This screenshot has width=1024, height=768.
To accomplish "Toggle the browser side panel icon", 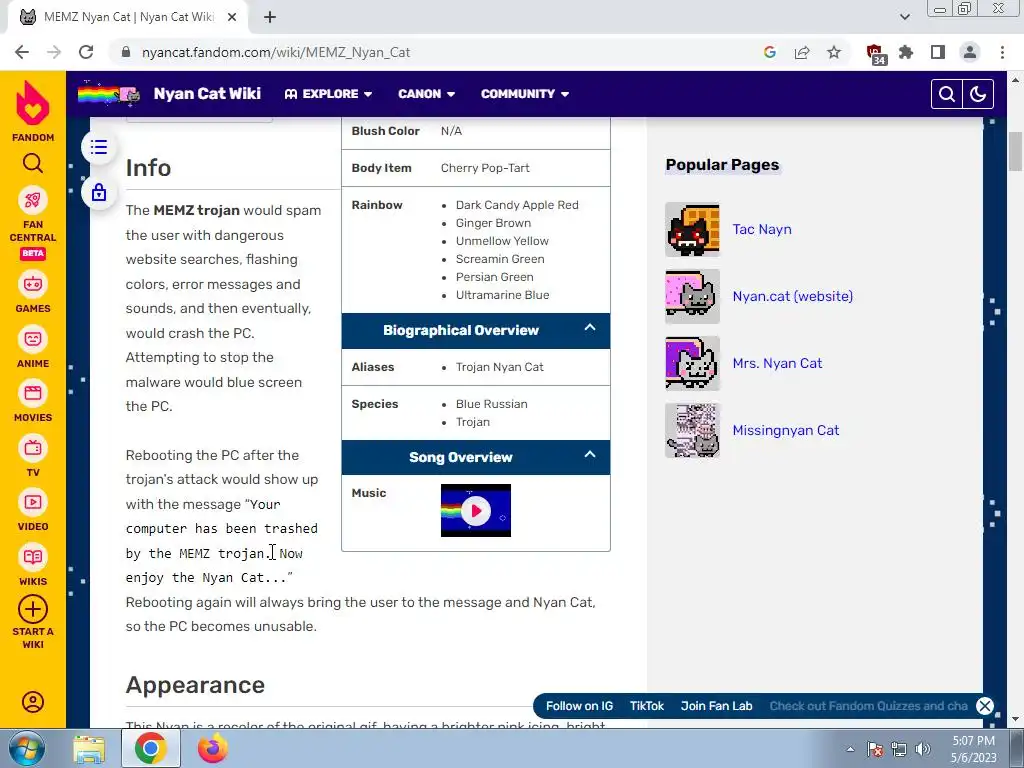I will point(938,52).
